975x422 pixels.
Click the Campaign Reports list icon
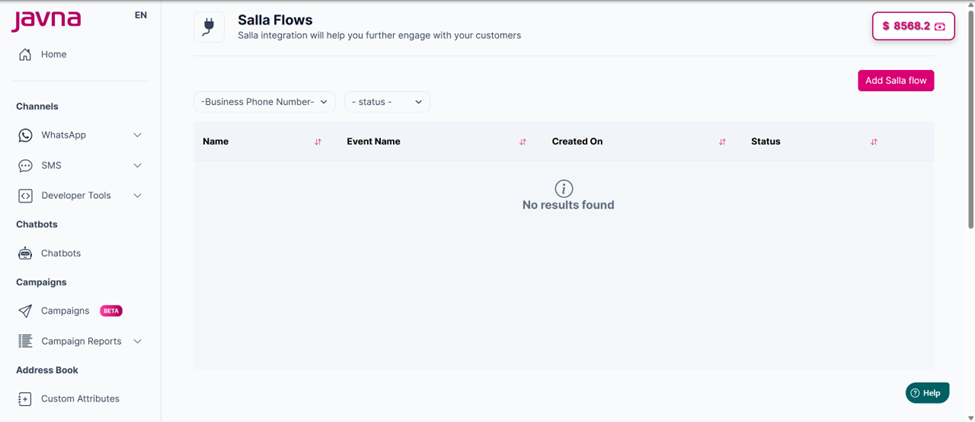(25, 341)
